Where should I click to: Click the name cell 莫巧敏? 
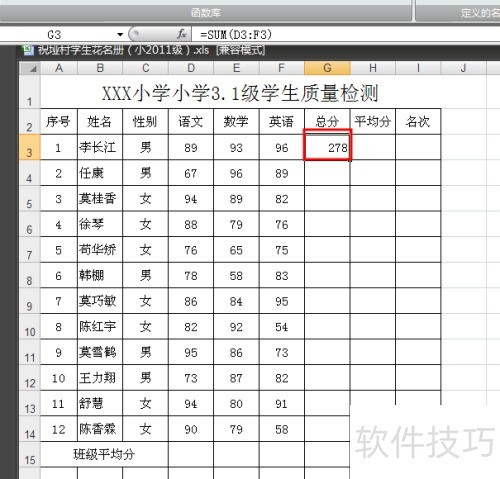point(100,301)
